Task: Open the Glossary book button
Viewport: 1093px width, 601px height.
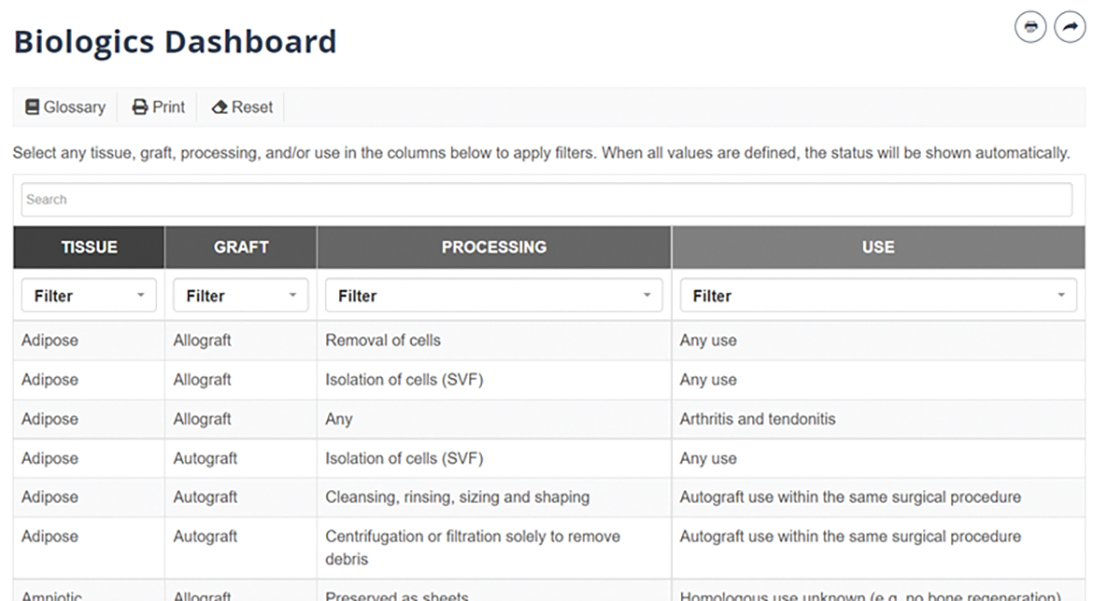Action: pos(65,107)
